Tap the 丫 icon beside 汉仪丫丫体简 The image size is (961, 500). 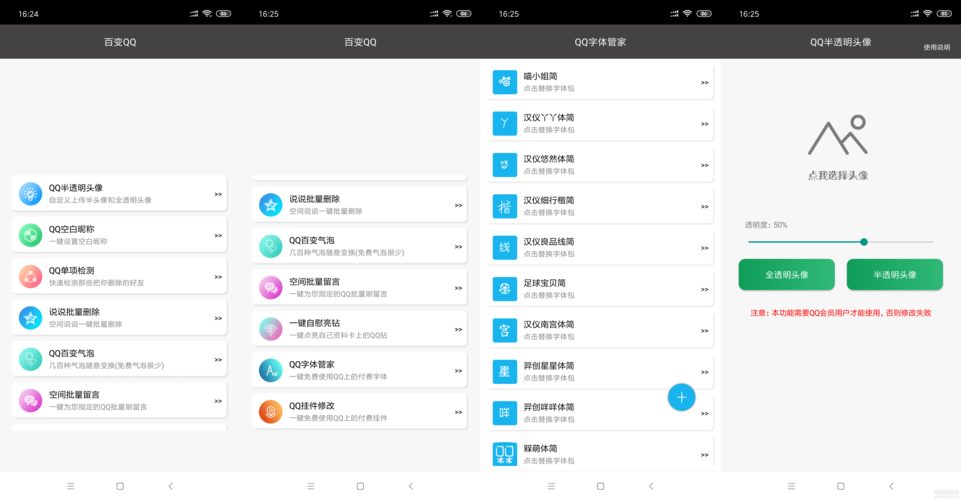pyautogui.click(x=504, y=123)
